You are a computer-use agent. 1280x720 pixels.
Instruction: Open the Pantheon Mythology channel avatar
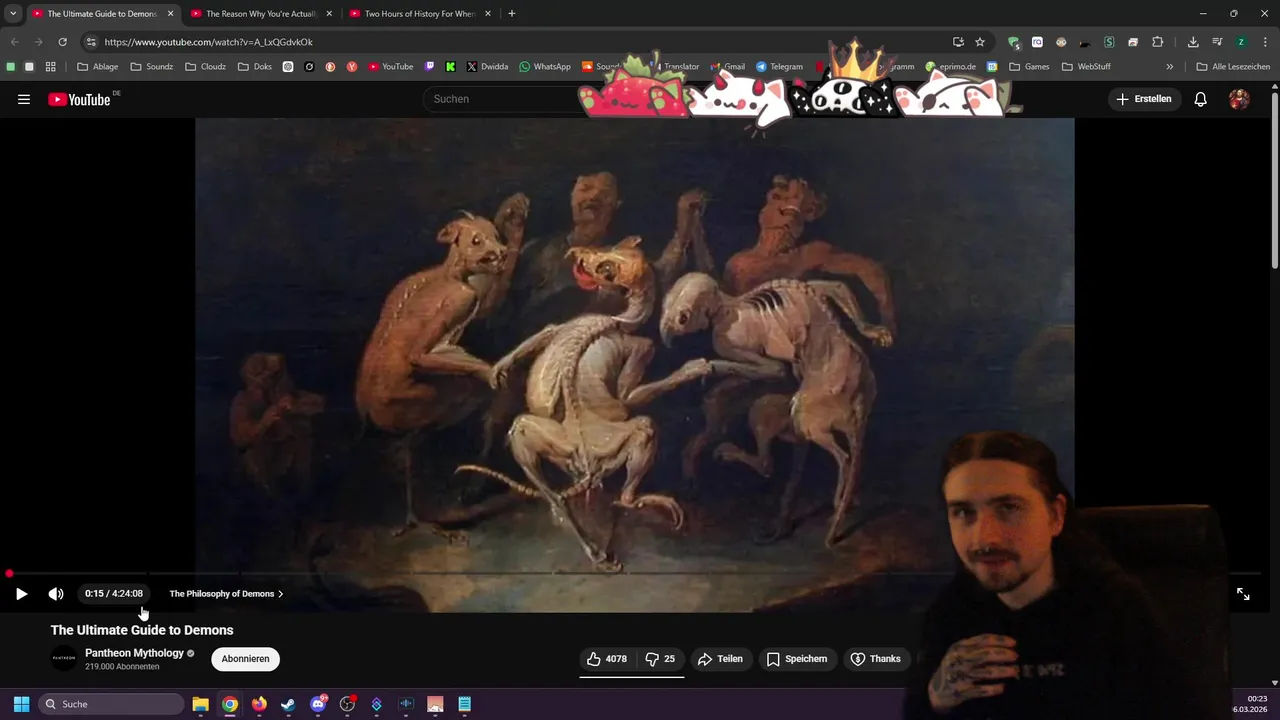coord(64,659)
